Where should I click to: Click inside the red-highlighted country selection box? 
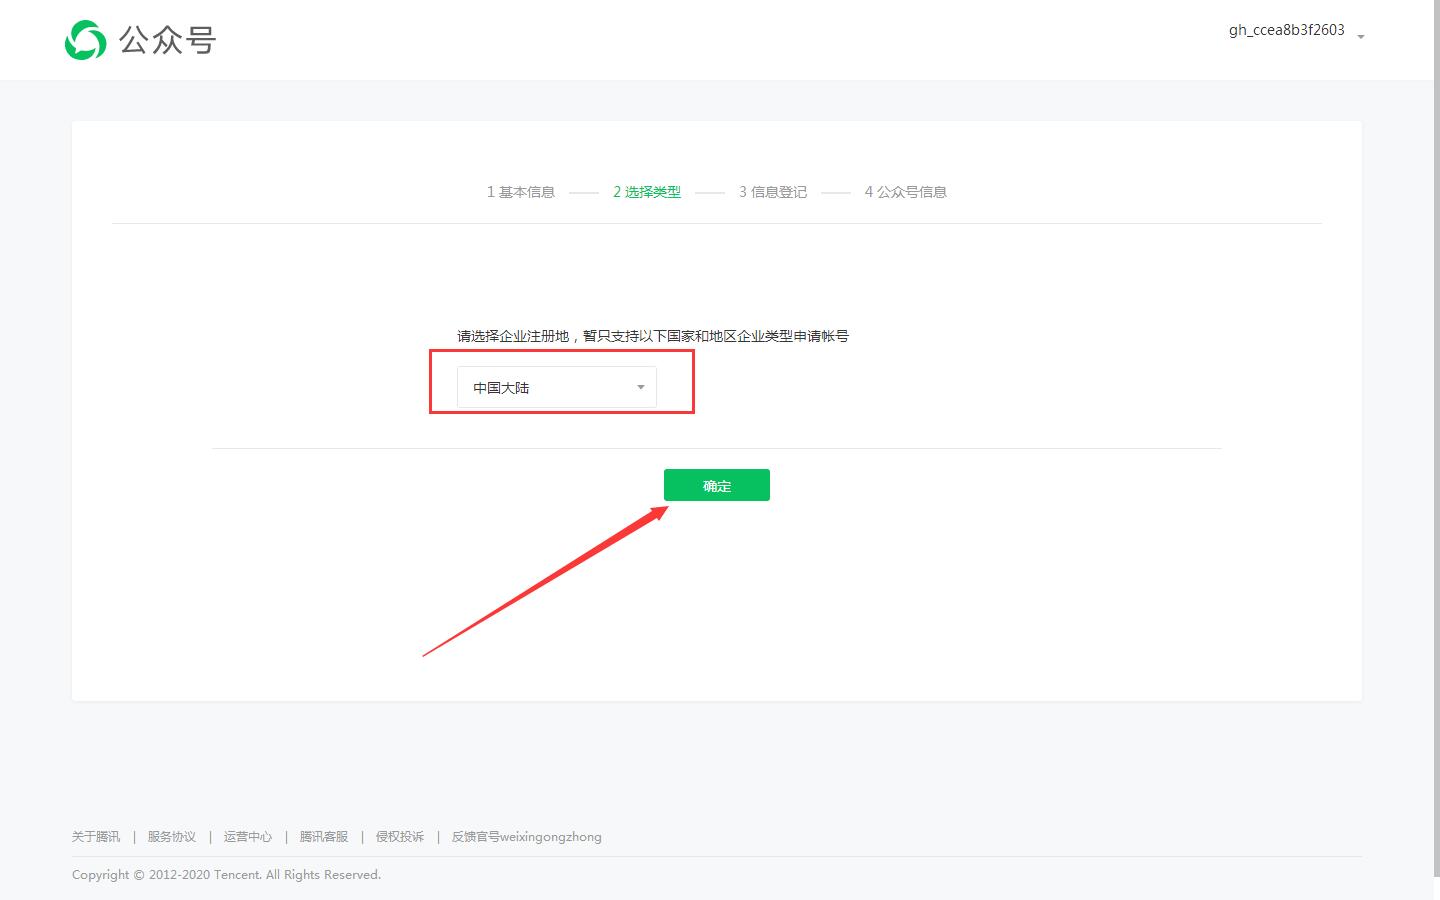[556, 381]
